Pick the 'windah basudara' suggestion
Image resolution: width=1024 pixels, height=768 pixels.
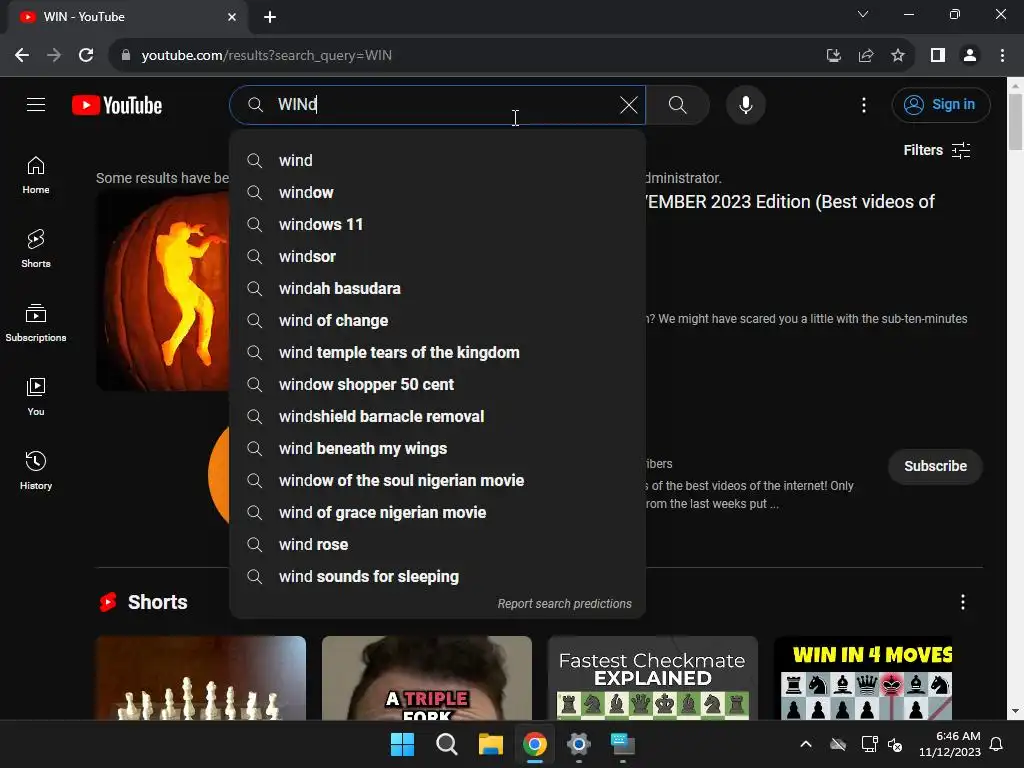coord(438,288)
